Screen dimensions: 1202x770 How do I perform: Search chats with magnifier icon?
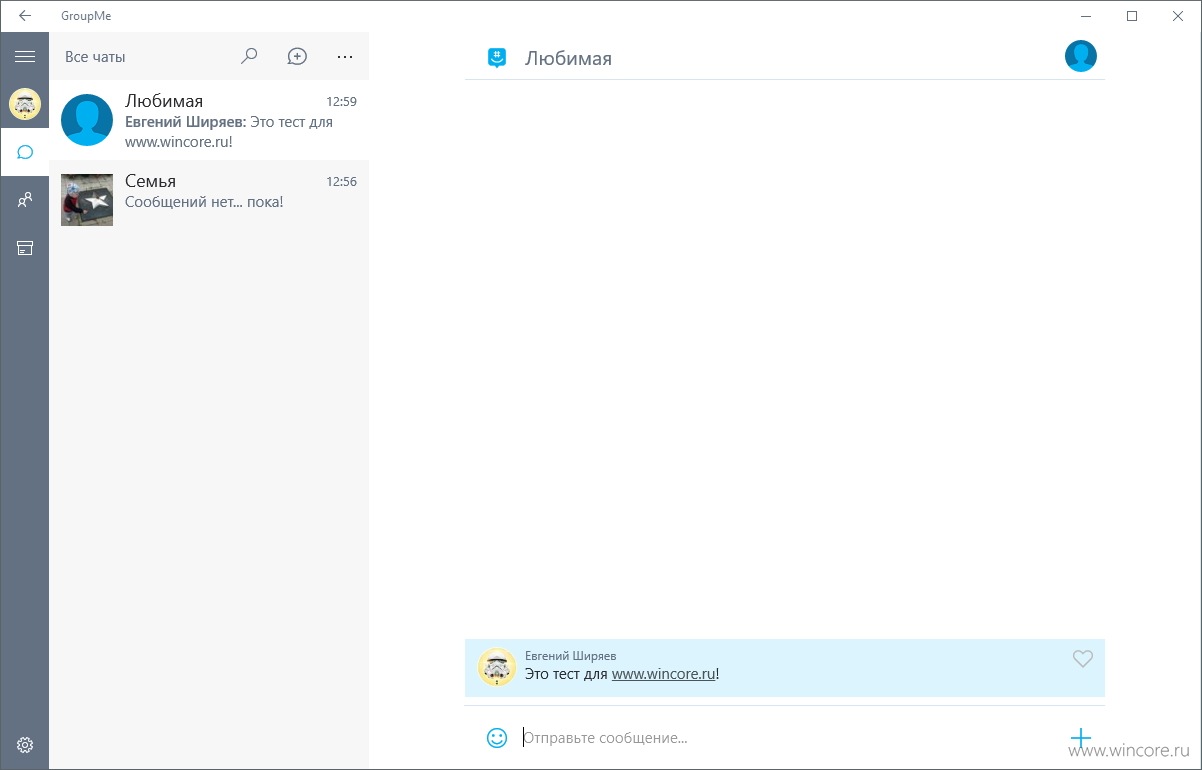click(x=250, y=57)
